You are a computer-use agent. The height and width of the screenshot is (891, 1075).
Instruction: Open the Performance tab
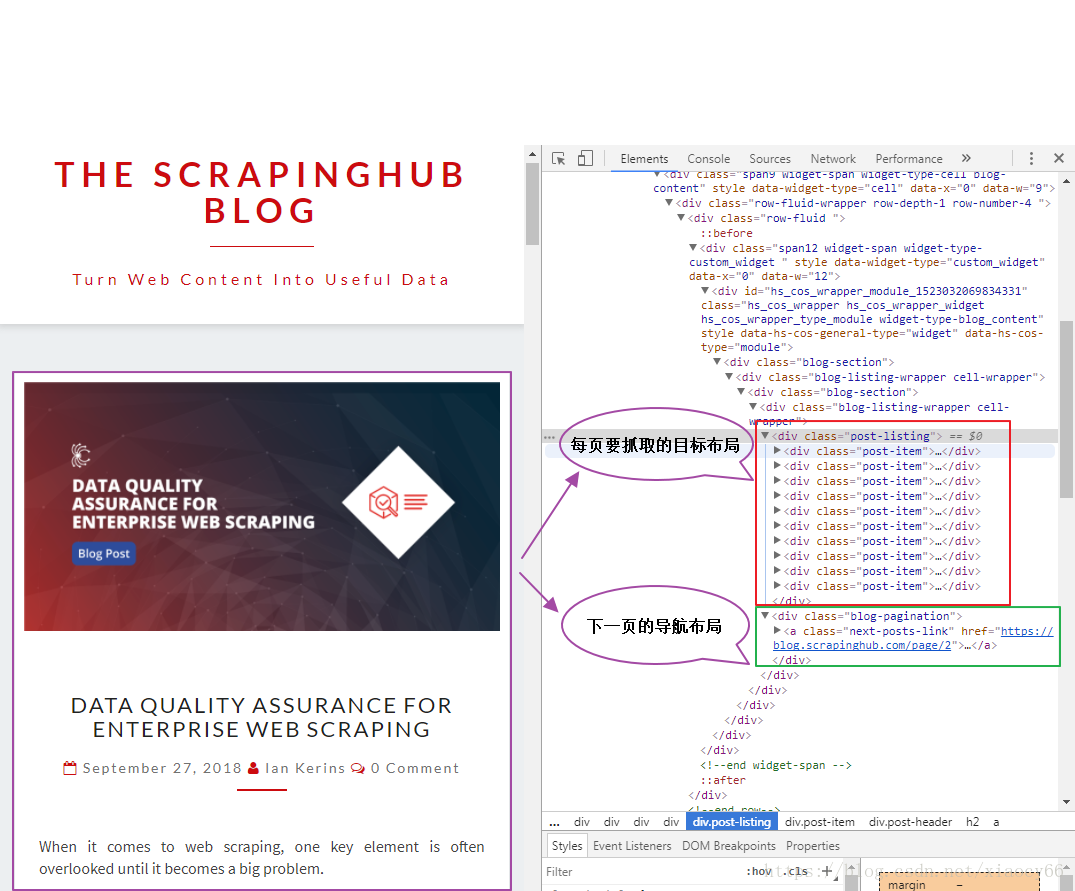click(908, 158)
